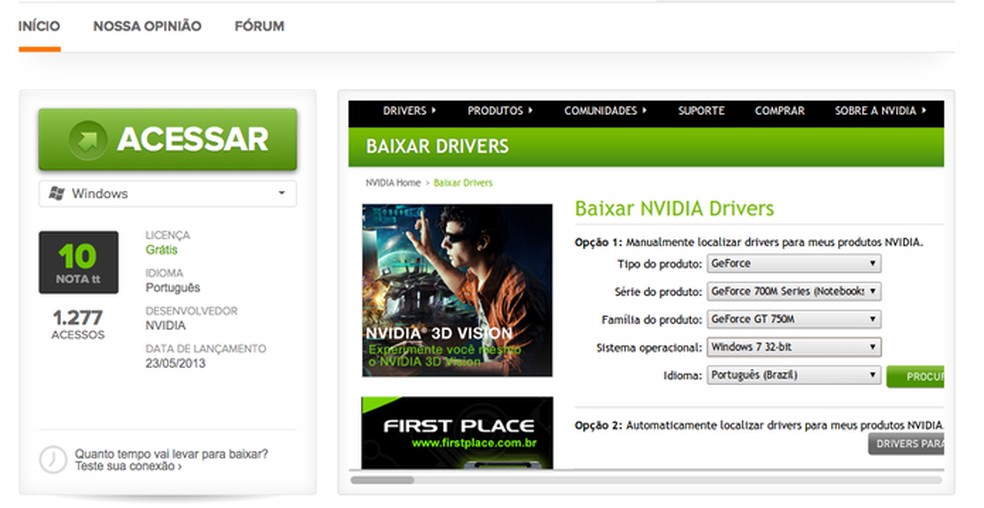Click COMPRAR in the NVIDIA navigation
Image resolution: width=984 pixels, height=508 pixels.
pyautogui.click(x=779, y=111)
